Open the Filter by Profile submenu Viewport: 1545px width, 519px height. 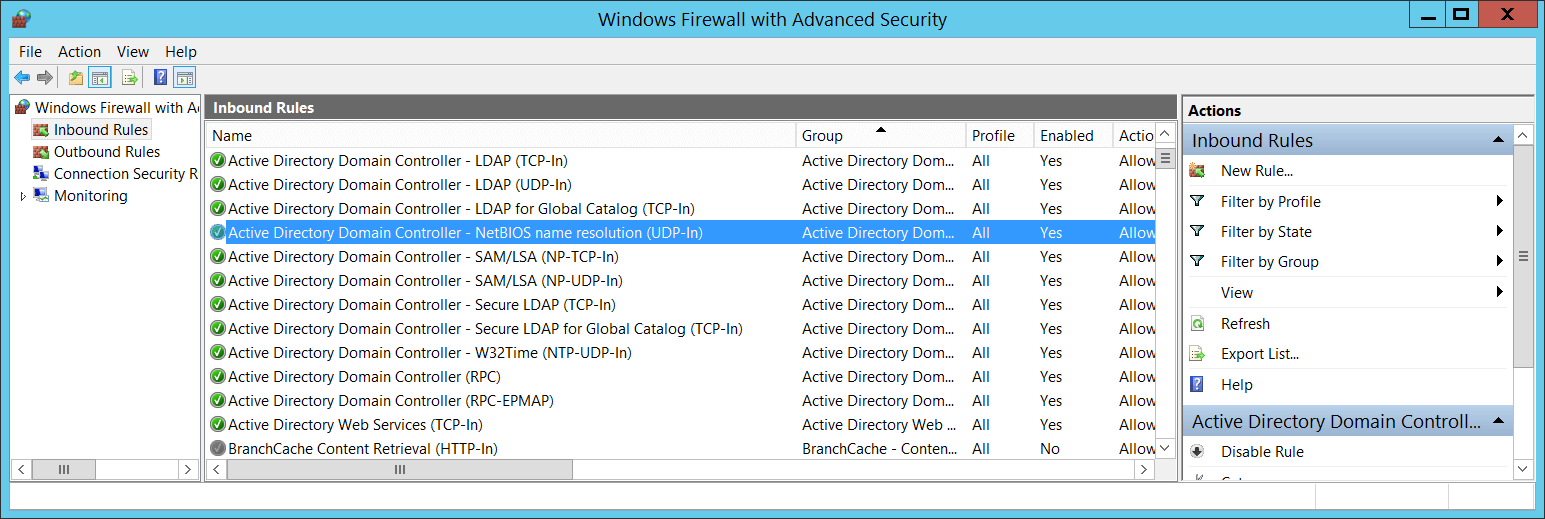(x=1500, y=202)
